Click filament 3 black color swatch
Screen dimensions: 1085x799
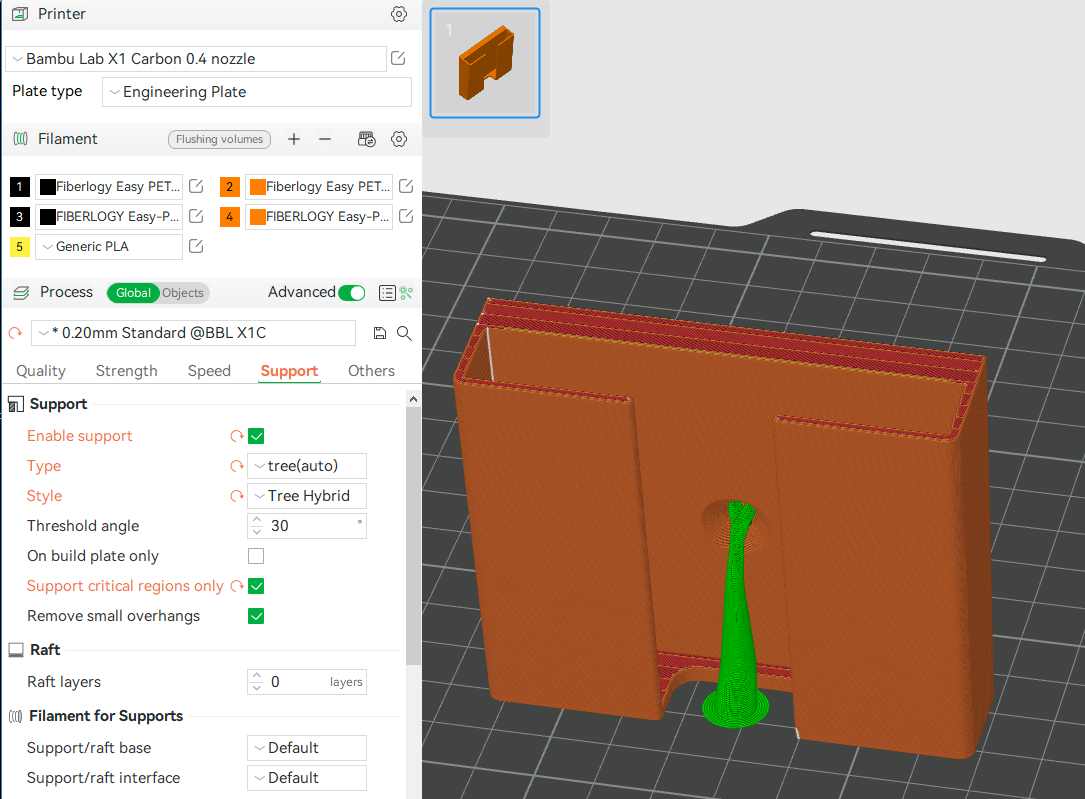[x=48, y=216]
